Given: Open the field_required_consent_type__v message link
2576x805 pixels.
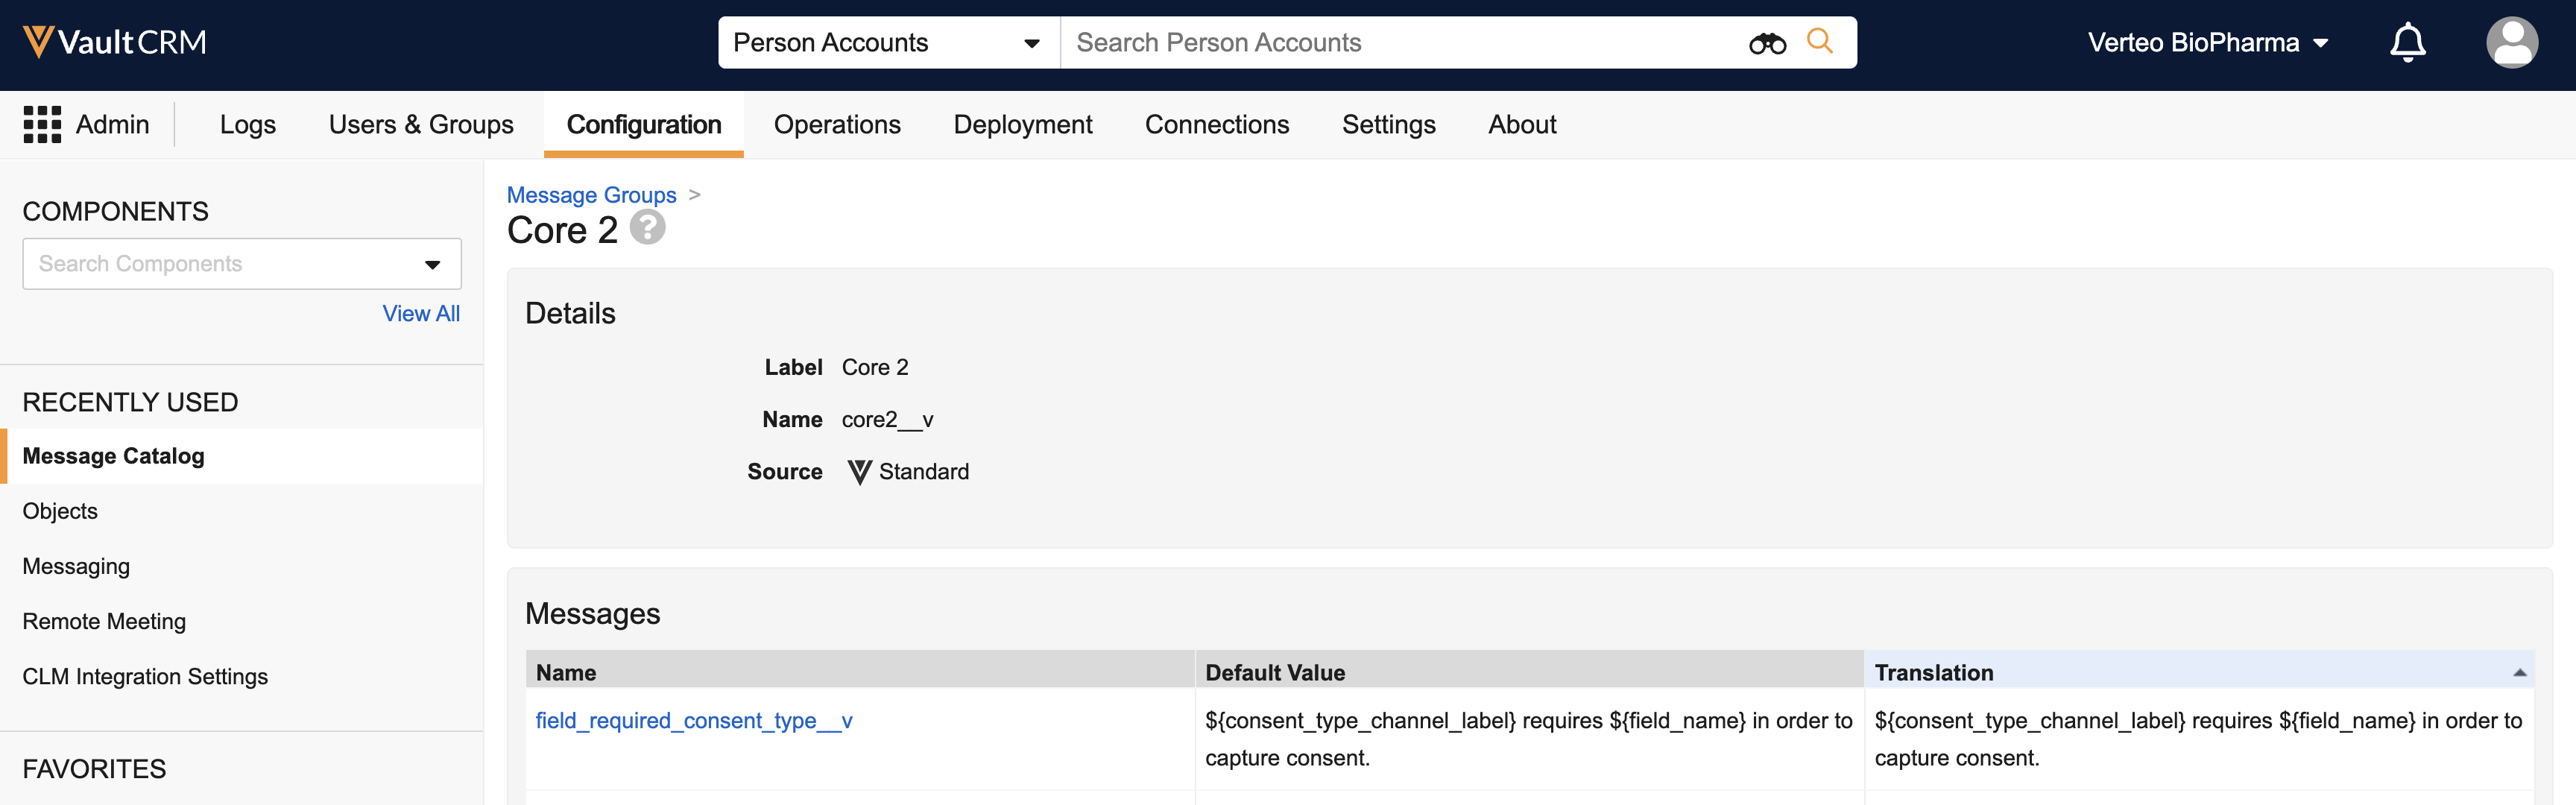Looking at the screenshot, I should (x=694, y=721).
